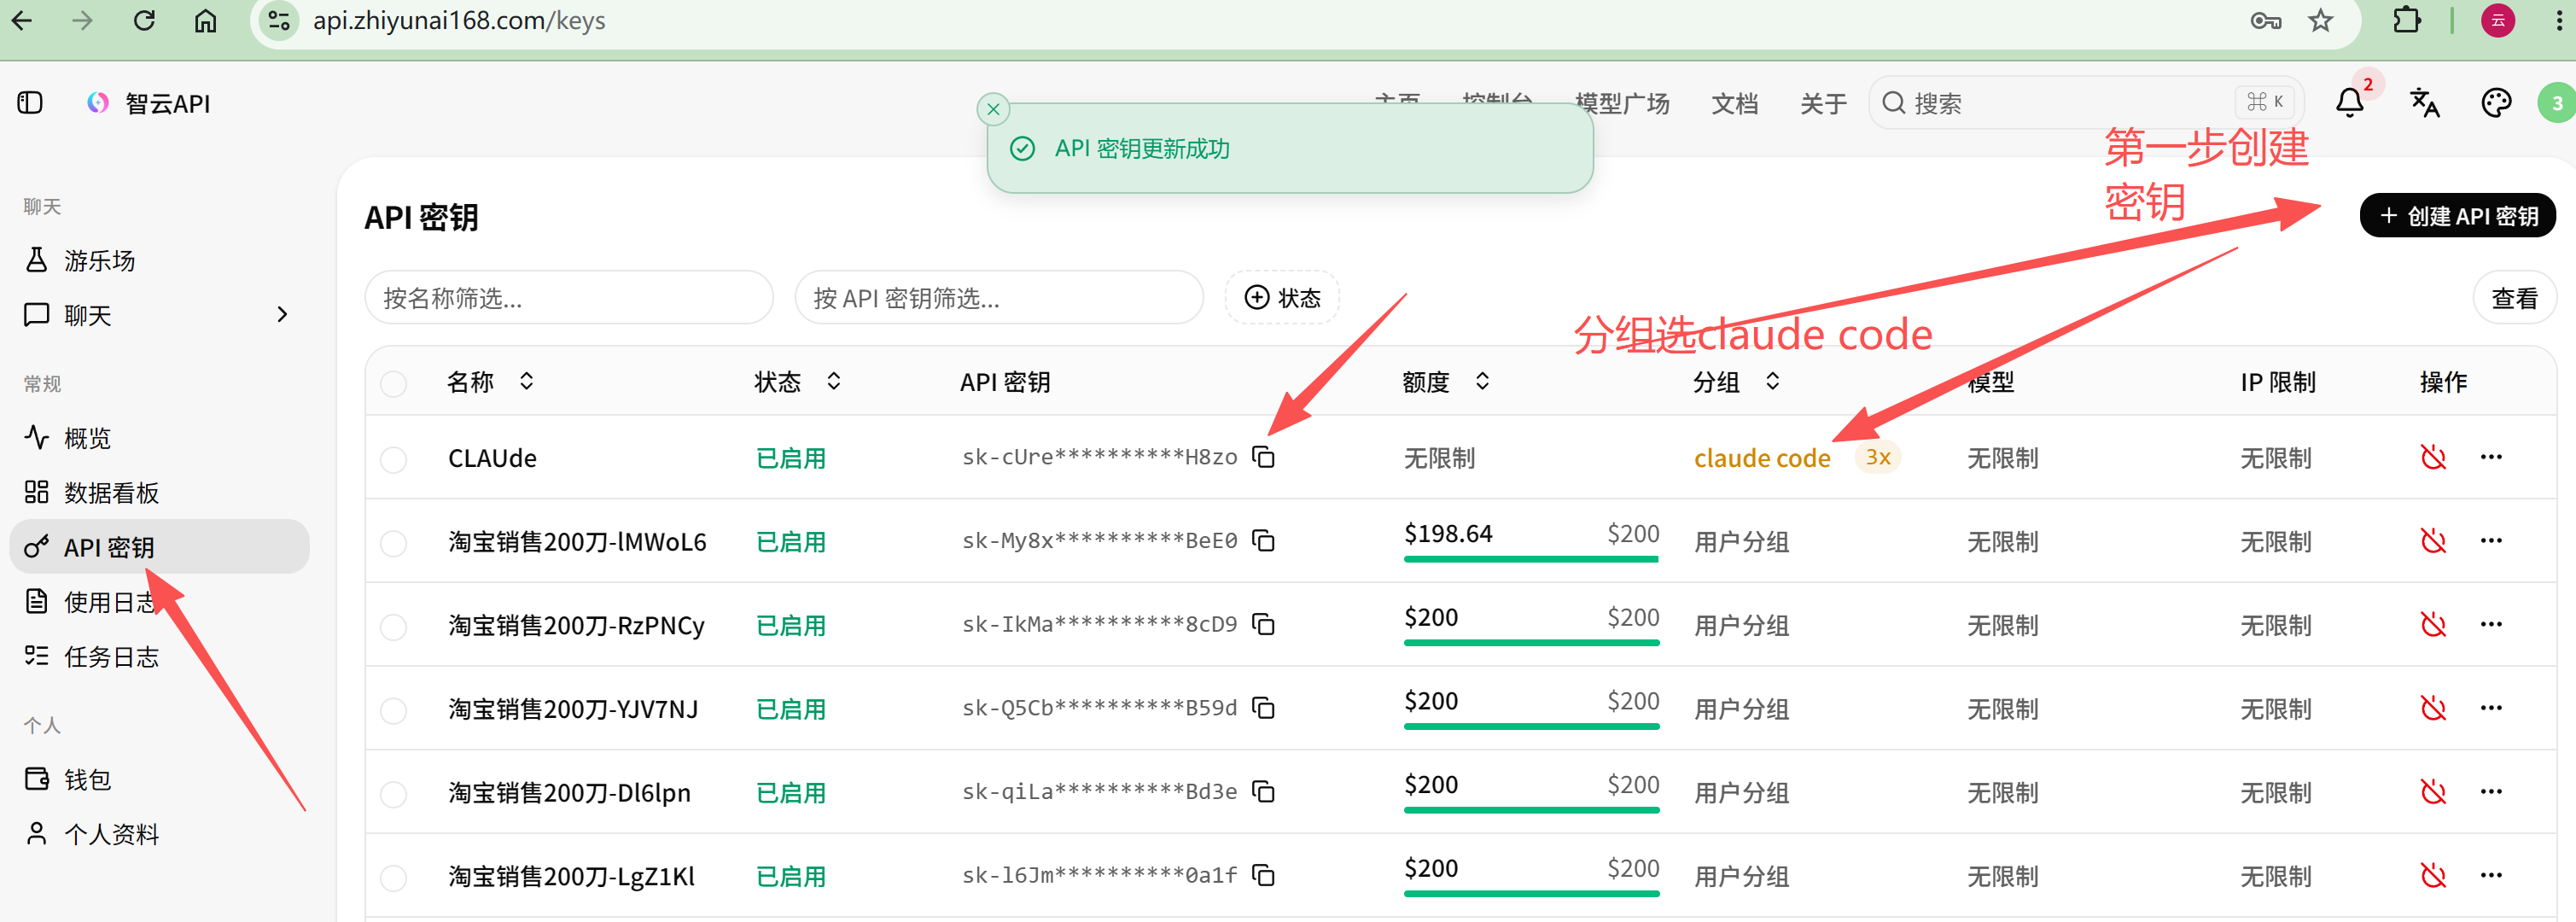Sort table by 名称 column

pos(490,382)
